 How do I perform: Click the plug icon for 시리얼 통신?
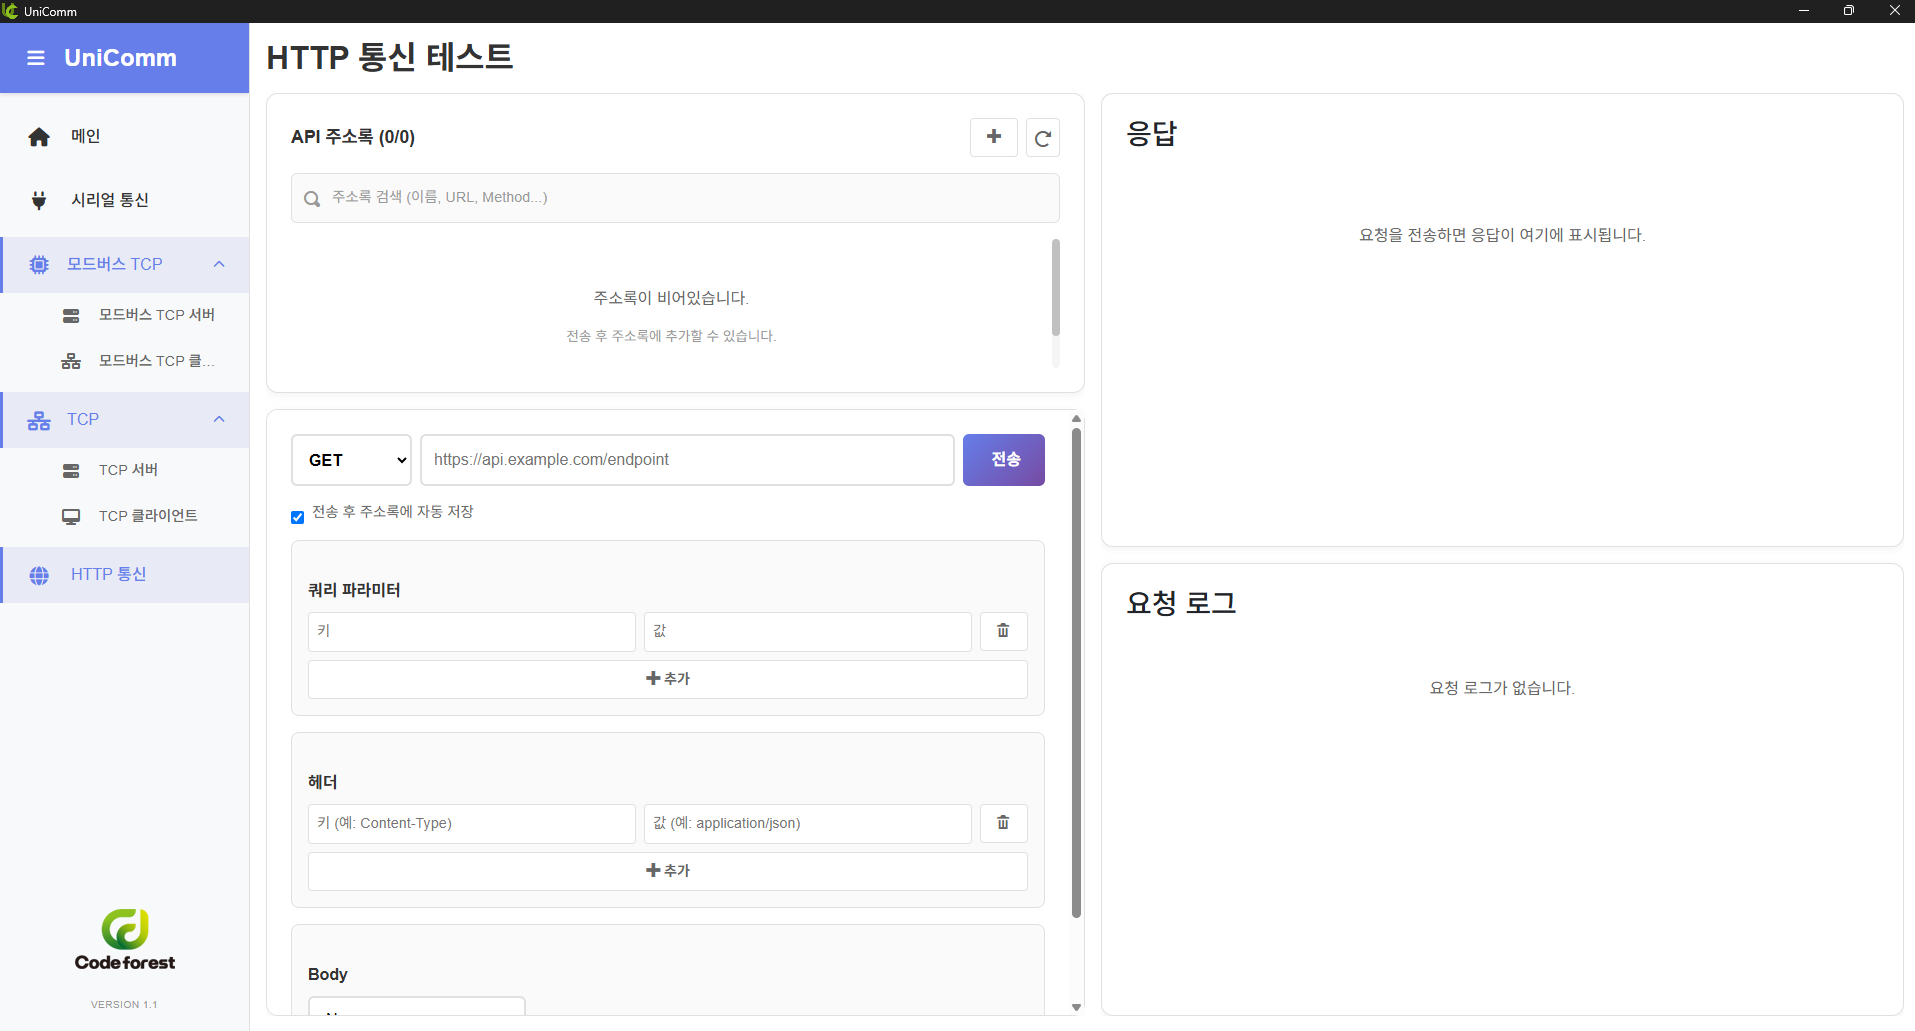39,200
